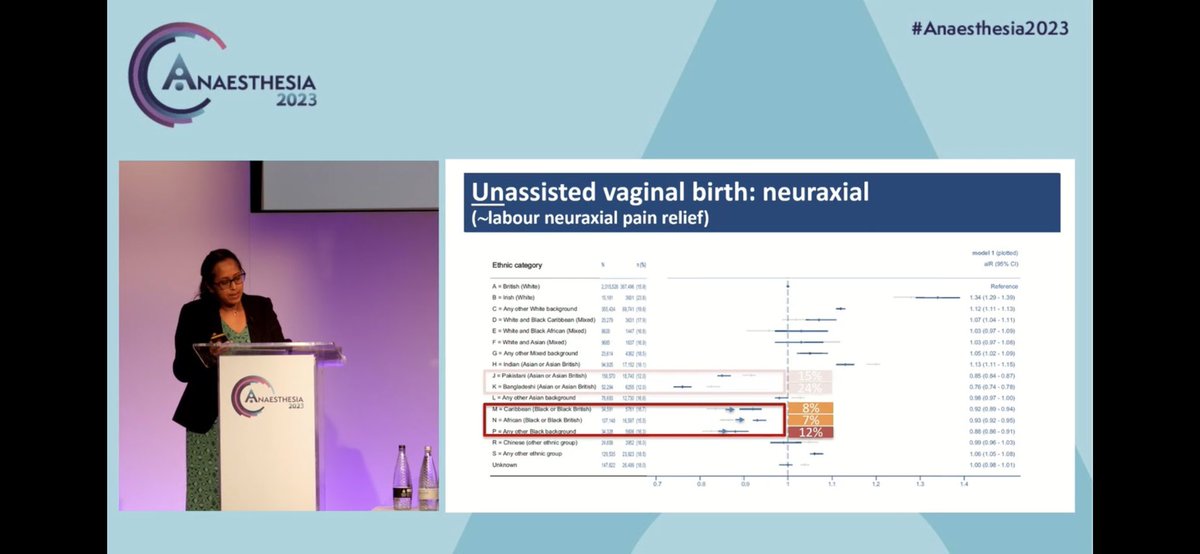
Task: Click the 'Reference' value for British (White)
Action: coord(1005,286)
